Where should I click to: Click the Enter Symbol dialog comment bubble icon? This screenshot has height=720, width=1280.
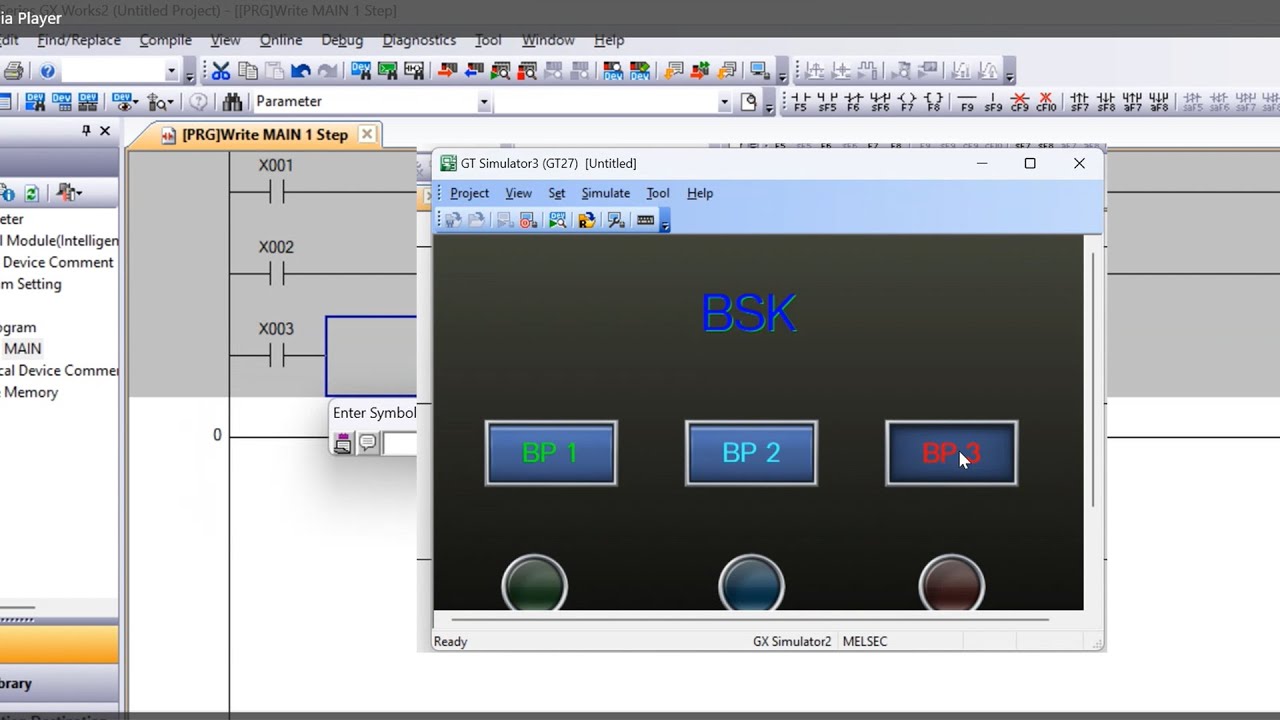(368, 443)
